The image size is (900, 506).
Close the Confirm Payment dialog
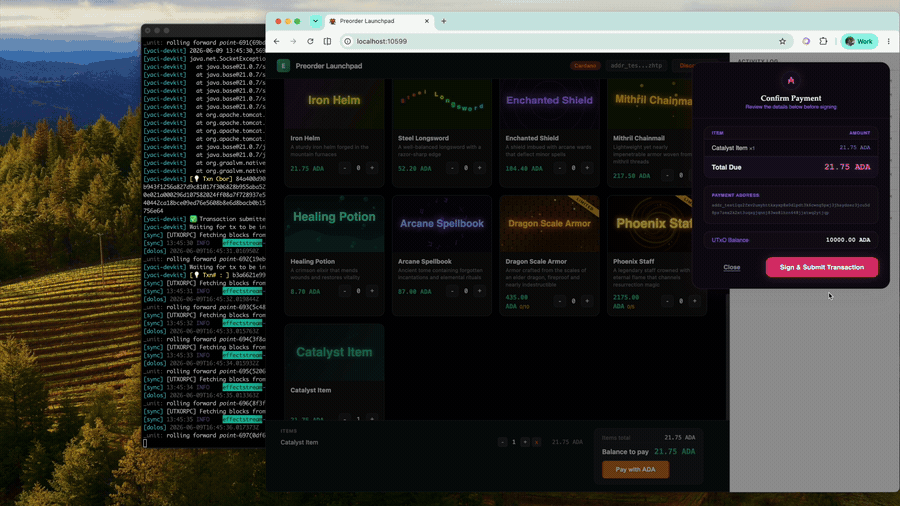tap(731, 267)
